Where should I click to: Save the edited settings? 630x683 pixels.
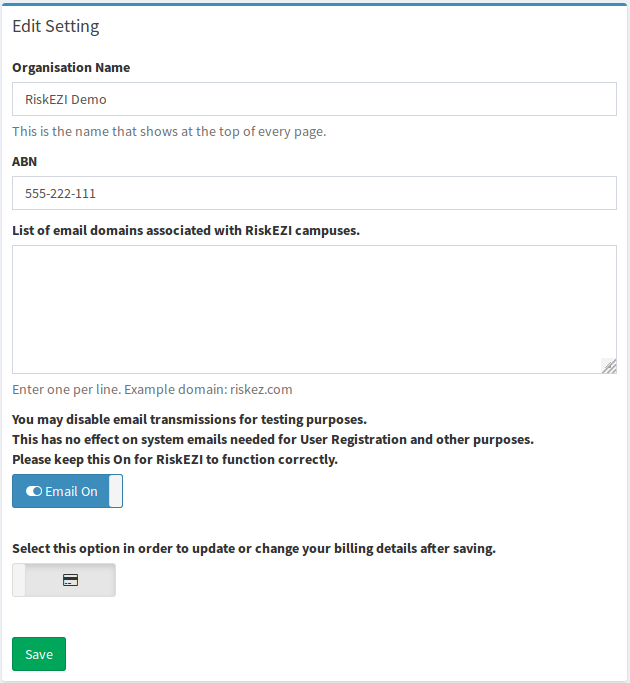pos(39,654)
